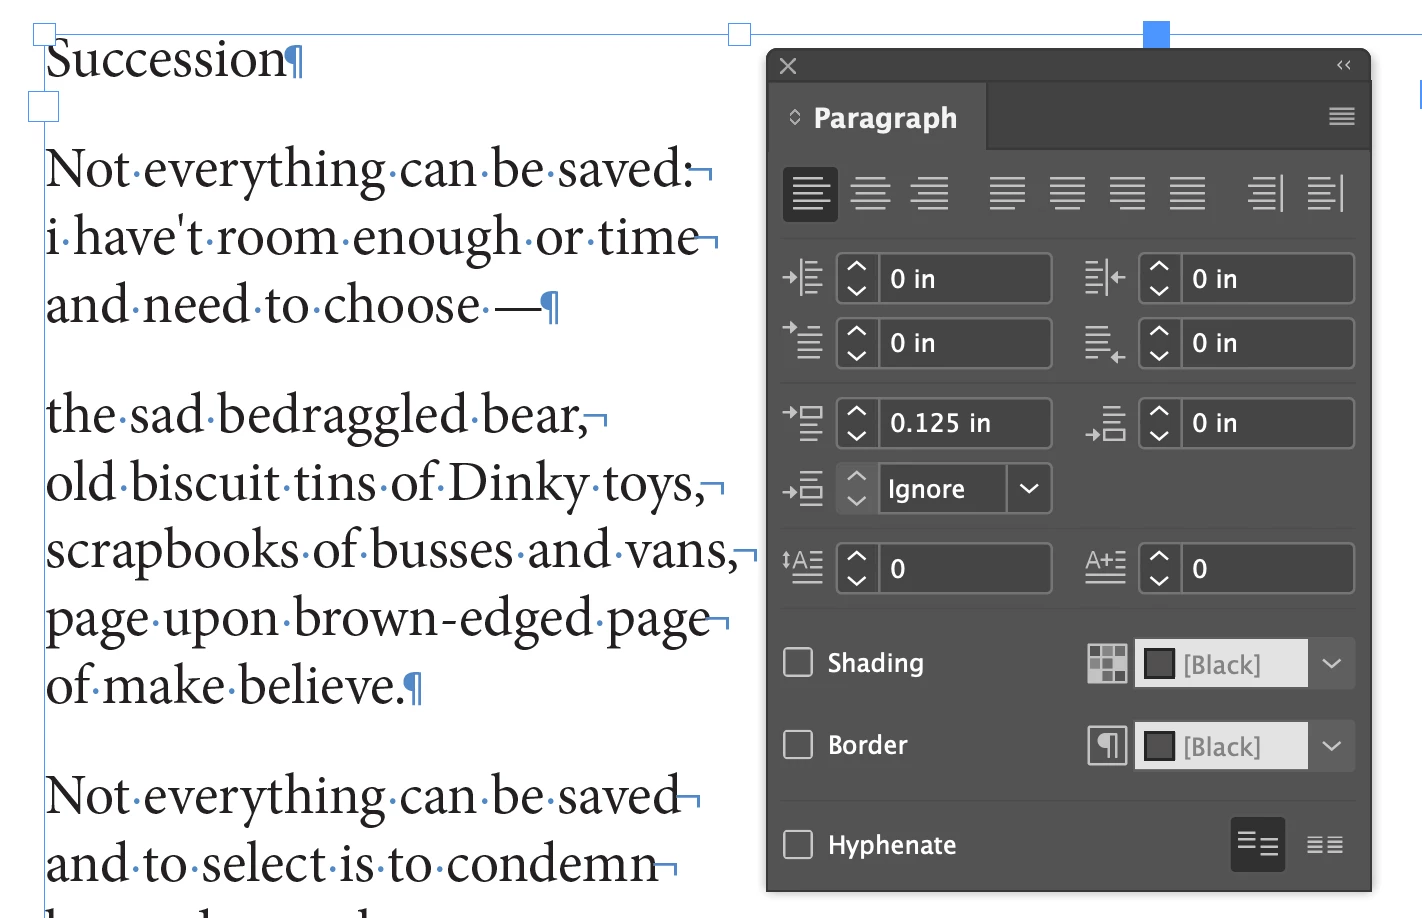The width and height of the screenshot is (1422, 918).
Task: Click the Drop Cap Characters icon
Action: pyautogui.click(x=1105, y=567)
